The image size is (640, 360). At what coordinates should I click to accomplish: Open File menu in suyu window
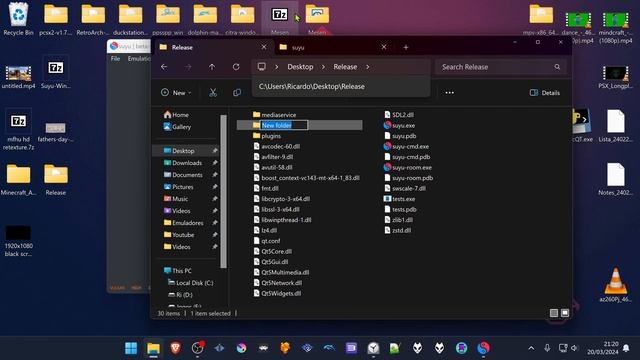pos(116,59)
